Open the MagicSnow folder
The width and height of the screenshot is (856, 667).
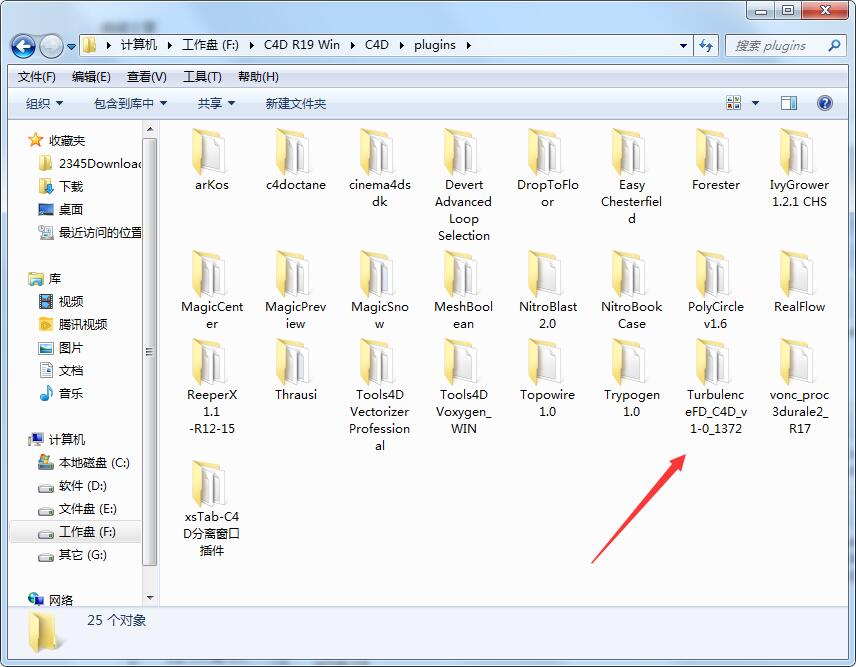(379, 274)
